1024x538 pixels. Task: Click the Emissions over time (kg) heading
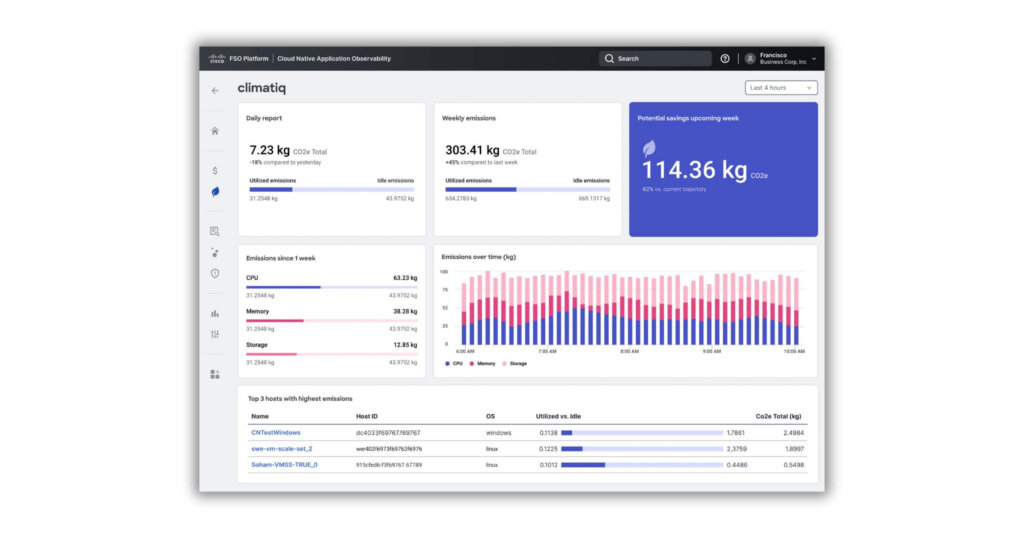[x=479, y=257]
